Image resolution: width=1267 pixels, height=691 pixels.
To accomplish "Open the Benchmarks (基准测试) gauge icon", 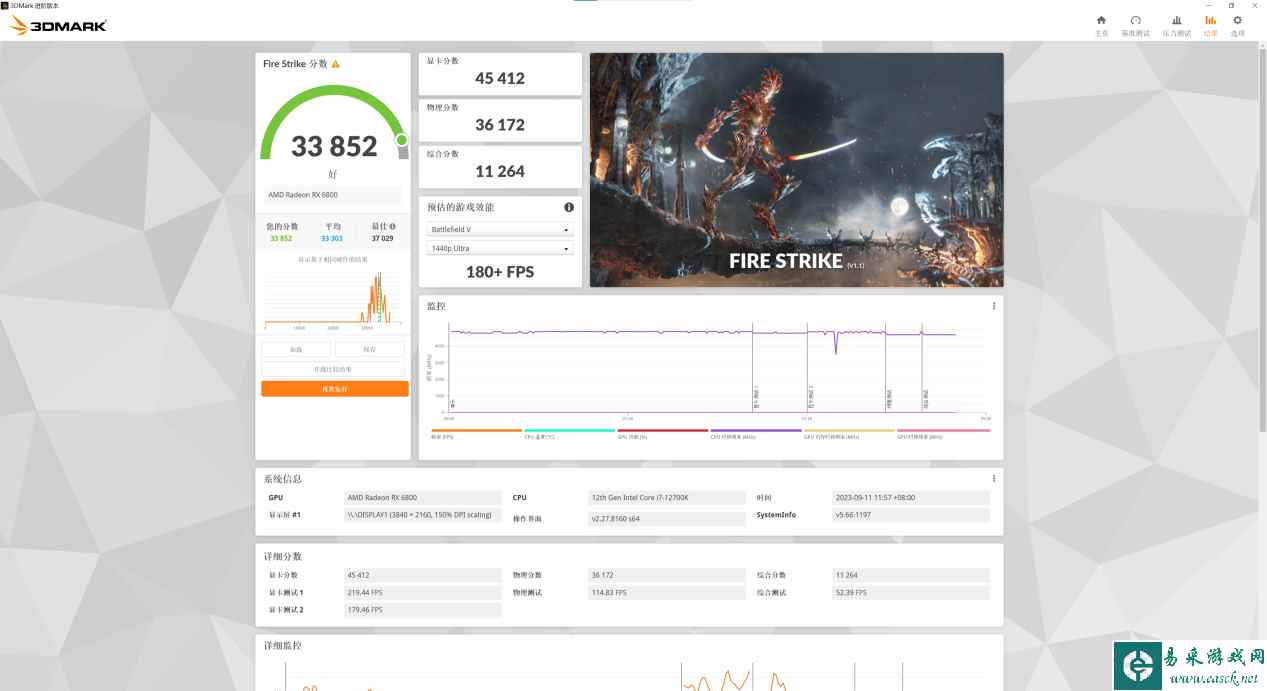I will [x=1135, y=20].
